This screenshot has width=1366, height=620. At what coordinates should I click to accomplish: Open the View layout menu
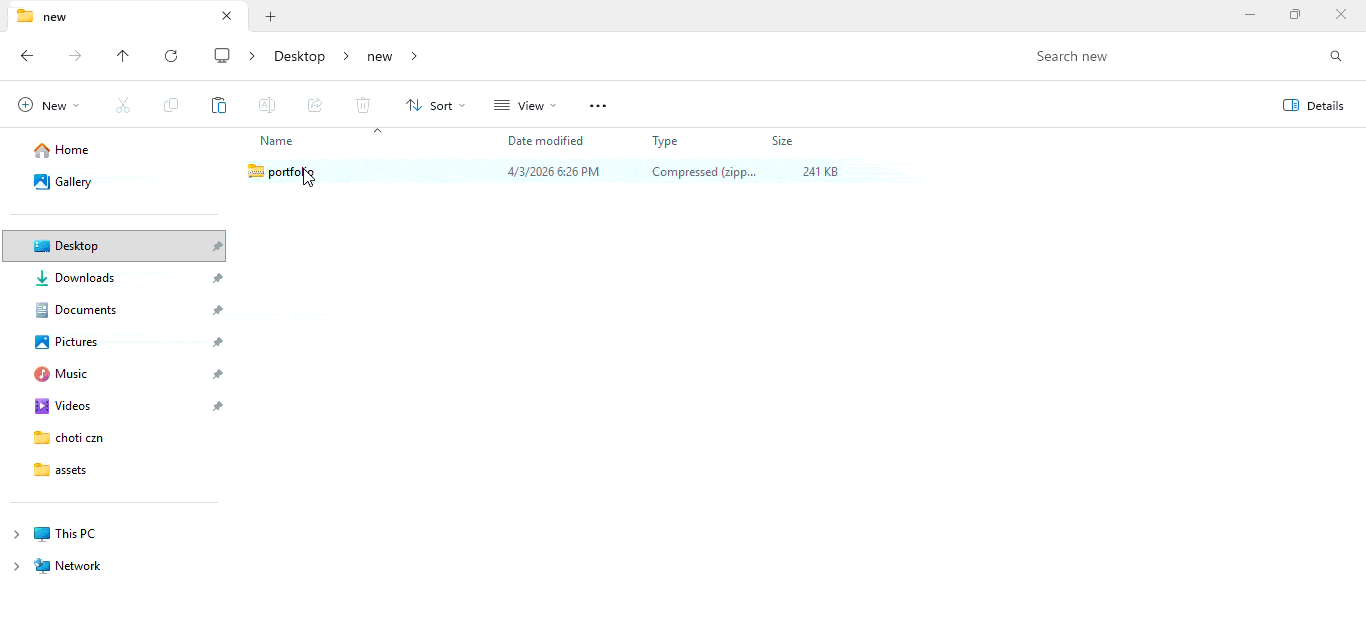525,105
